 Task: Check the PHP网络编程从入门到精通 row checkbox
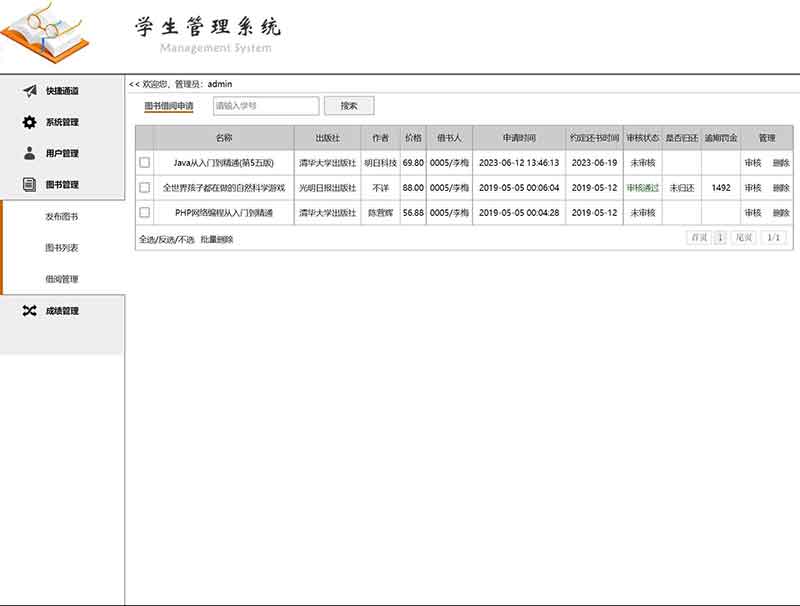pyautogui.click(x=145, y=212)
